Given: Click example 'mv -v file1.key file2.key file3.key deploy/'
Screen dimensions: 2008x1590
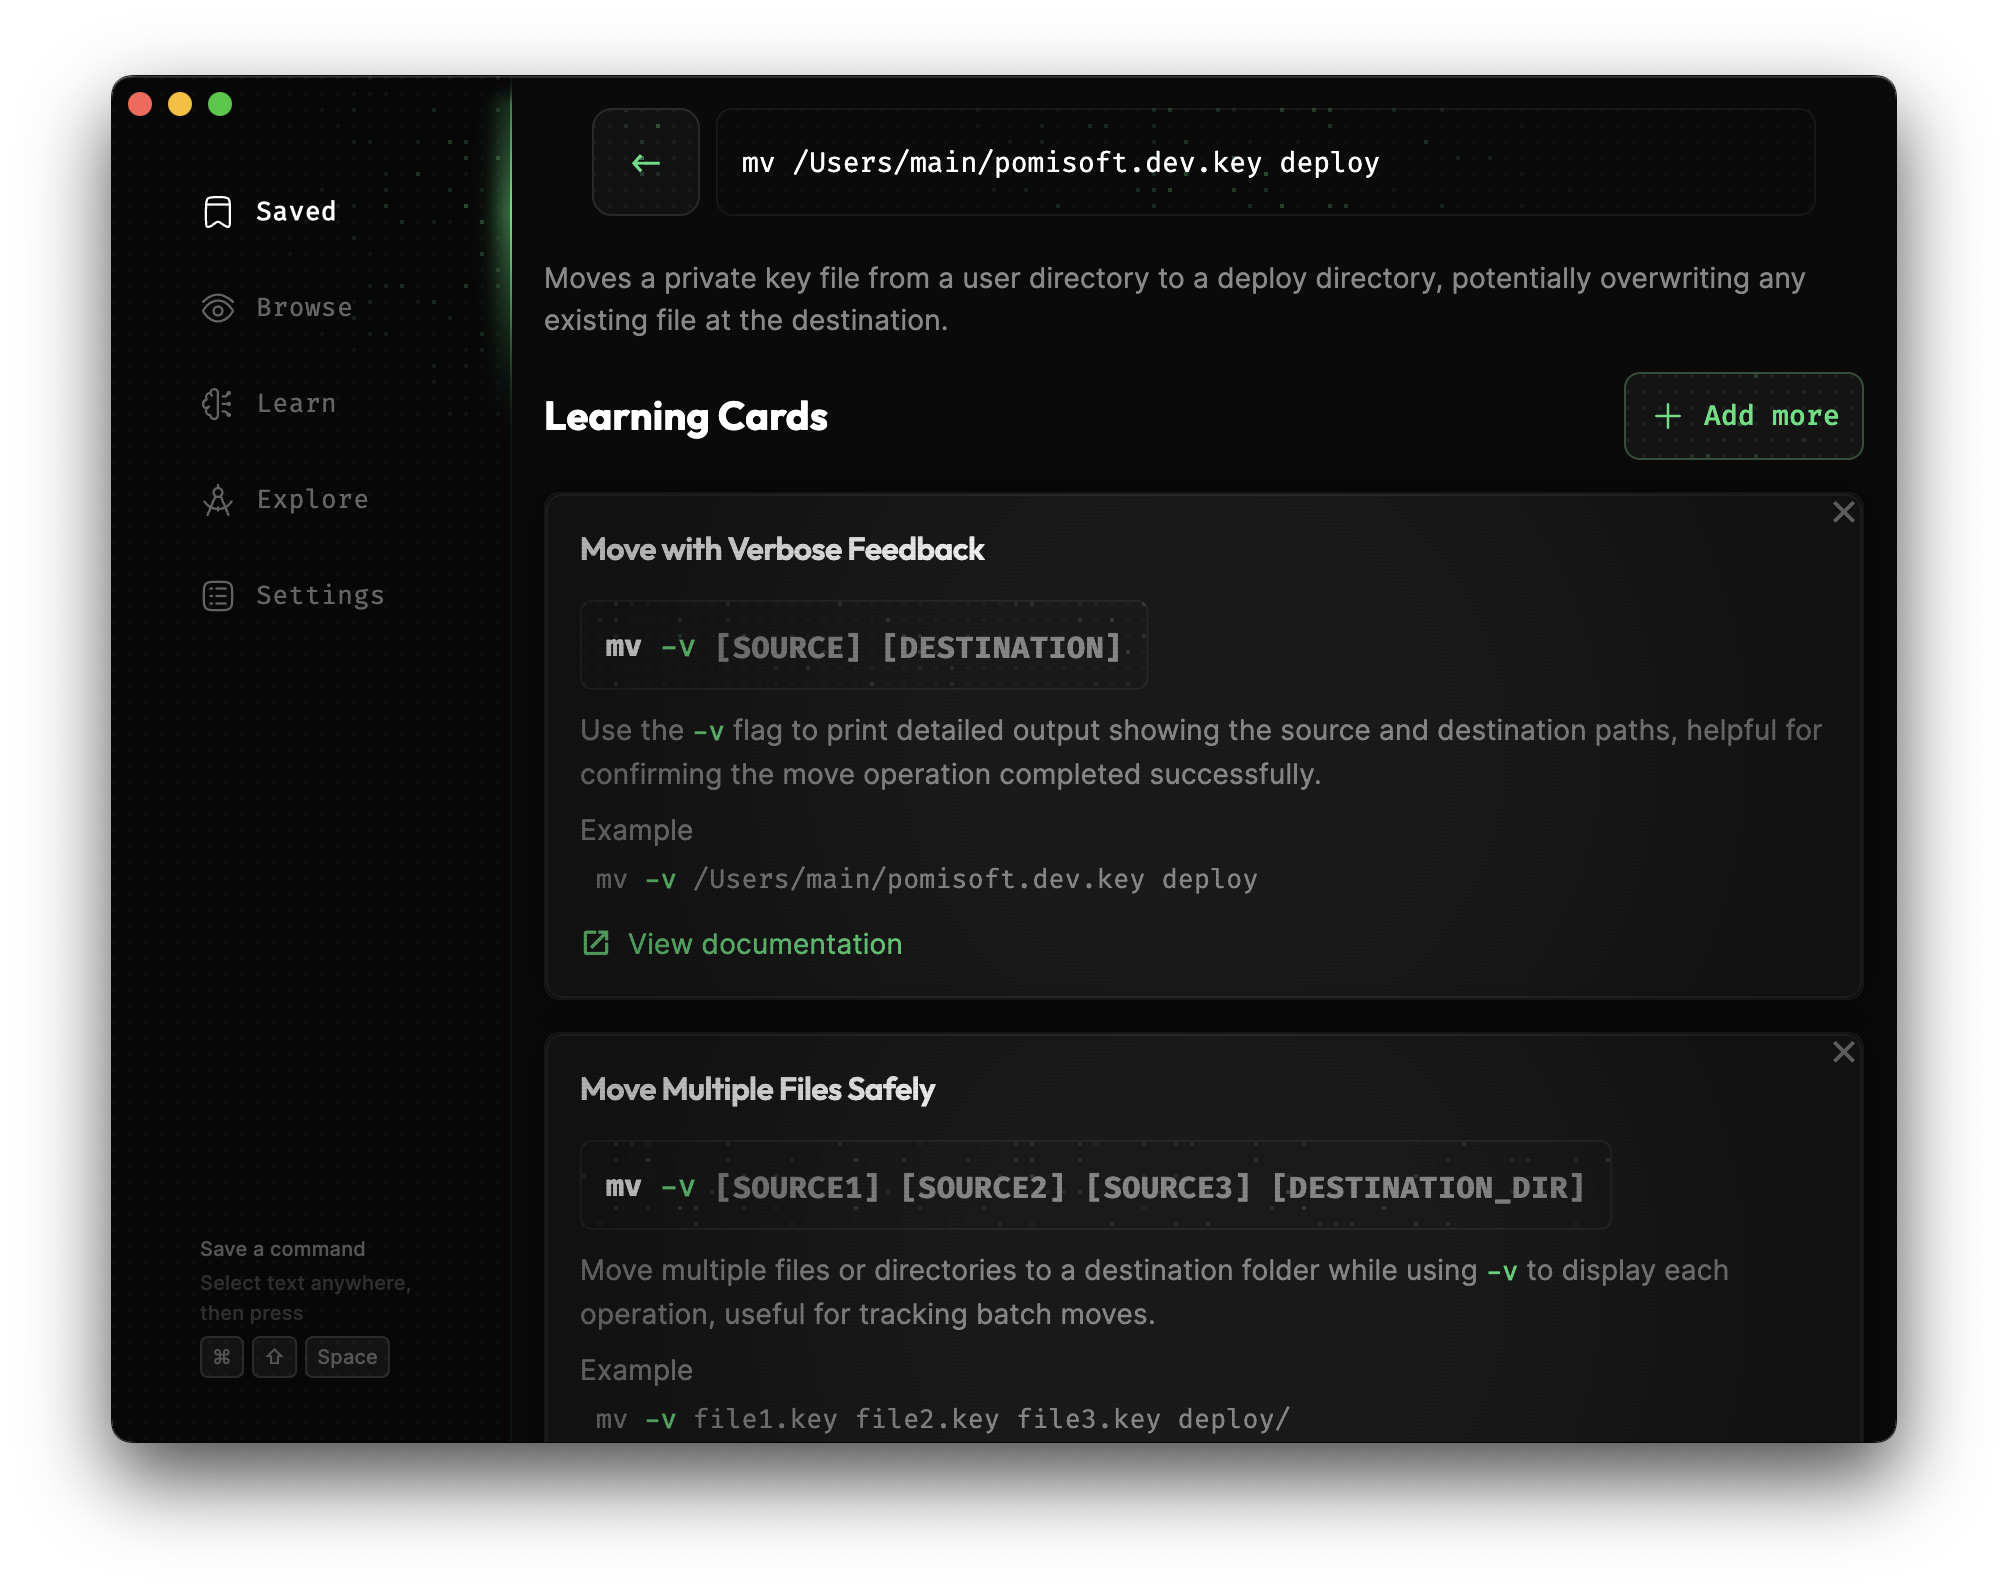Looking at the screenshot, I should tap(942, 1419).
